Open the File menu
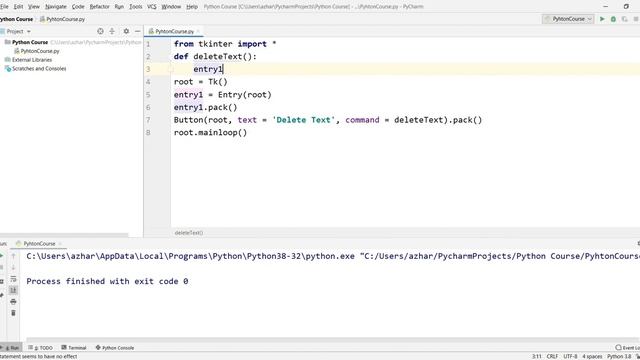The width and height of the screenshot is (640, 360). pos(4,7)
